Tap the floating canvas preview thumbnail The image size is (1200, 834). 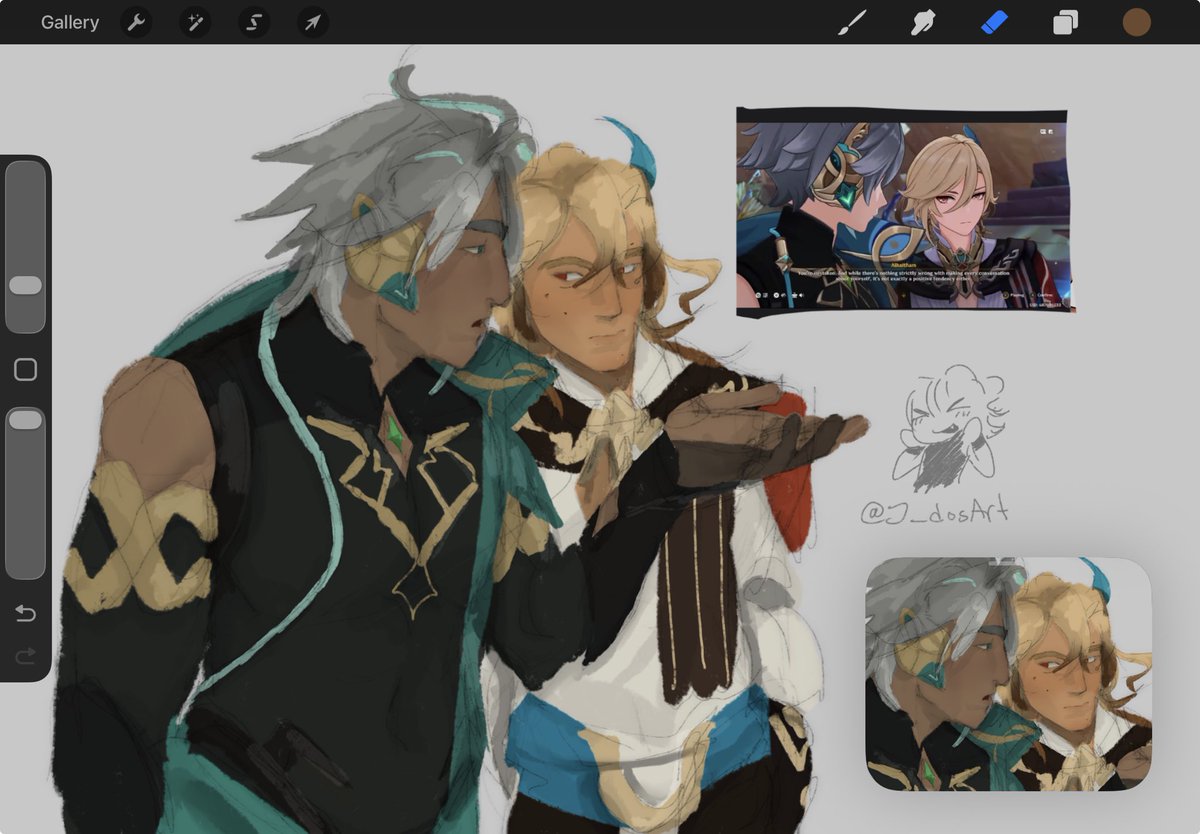(x=1008, y=674)
